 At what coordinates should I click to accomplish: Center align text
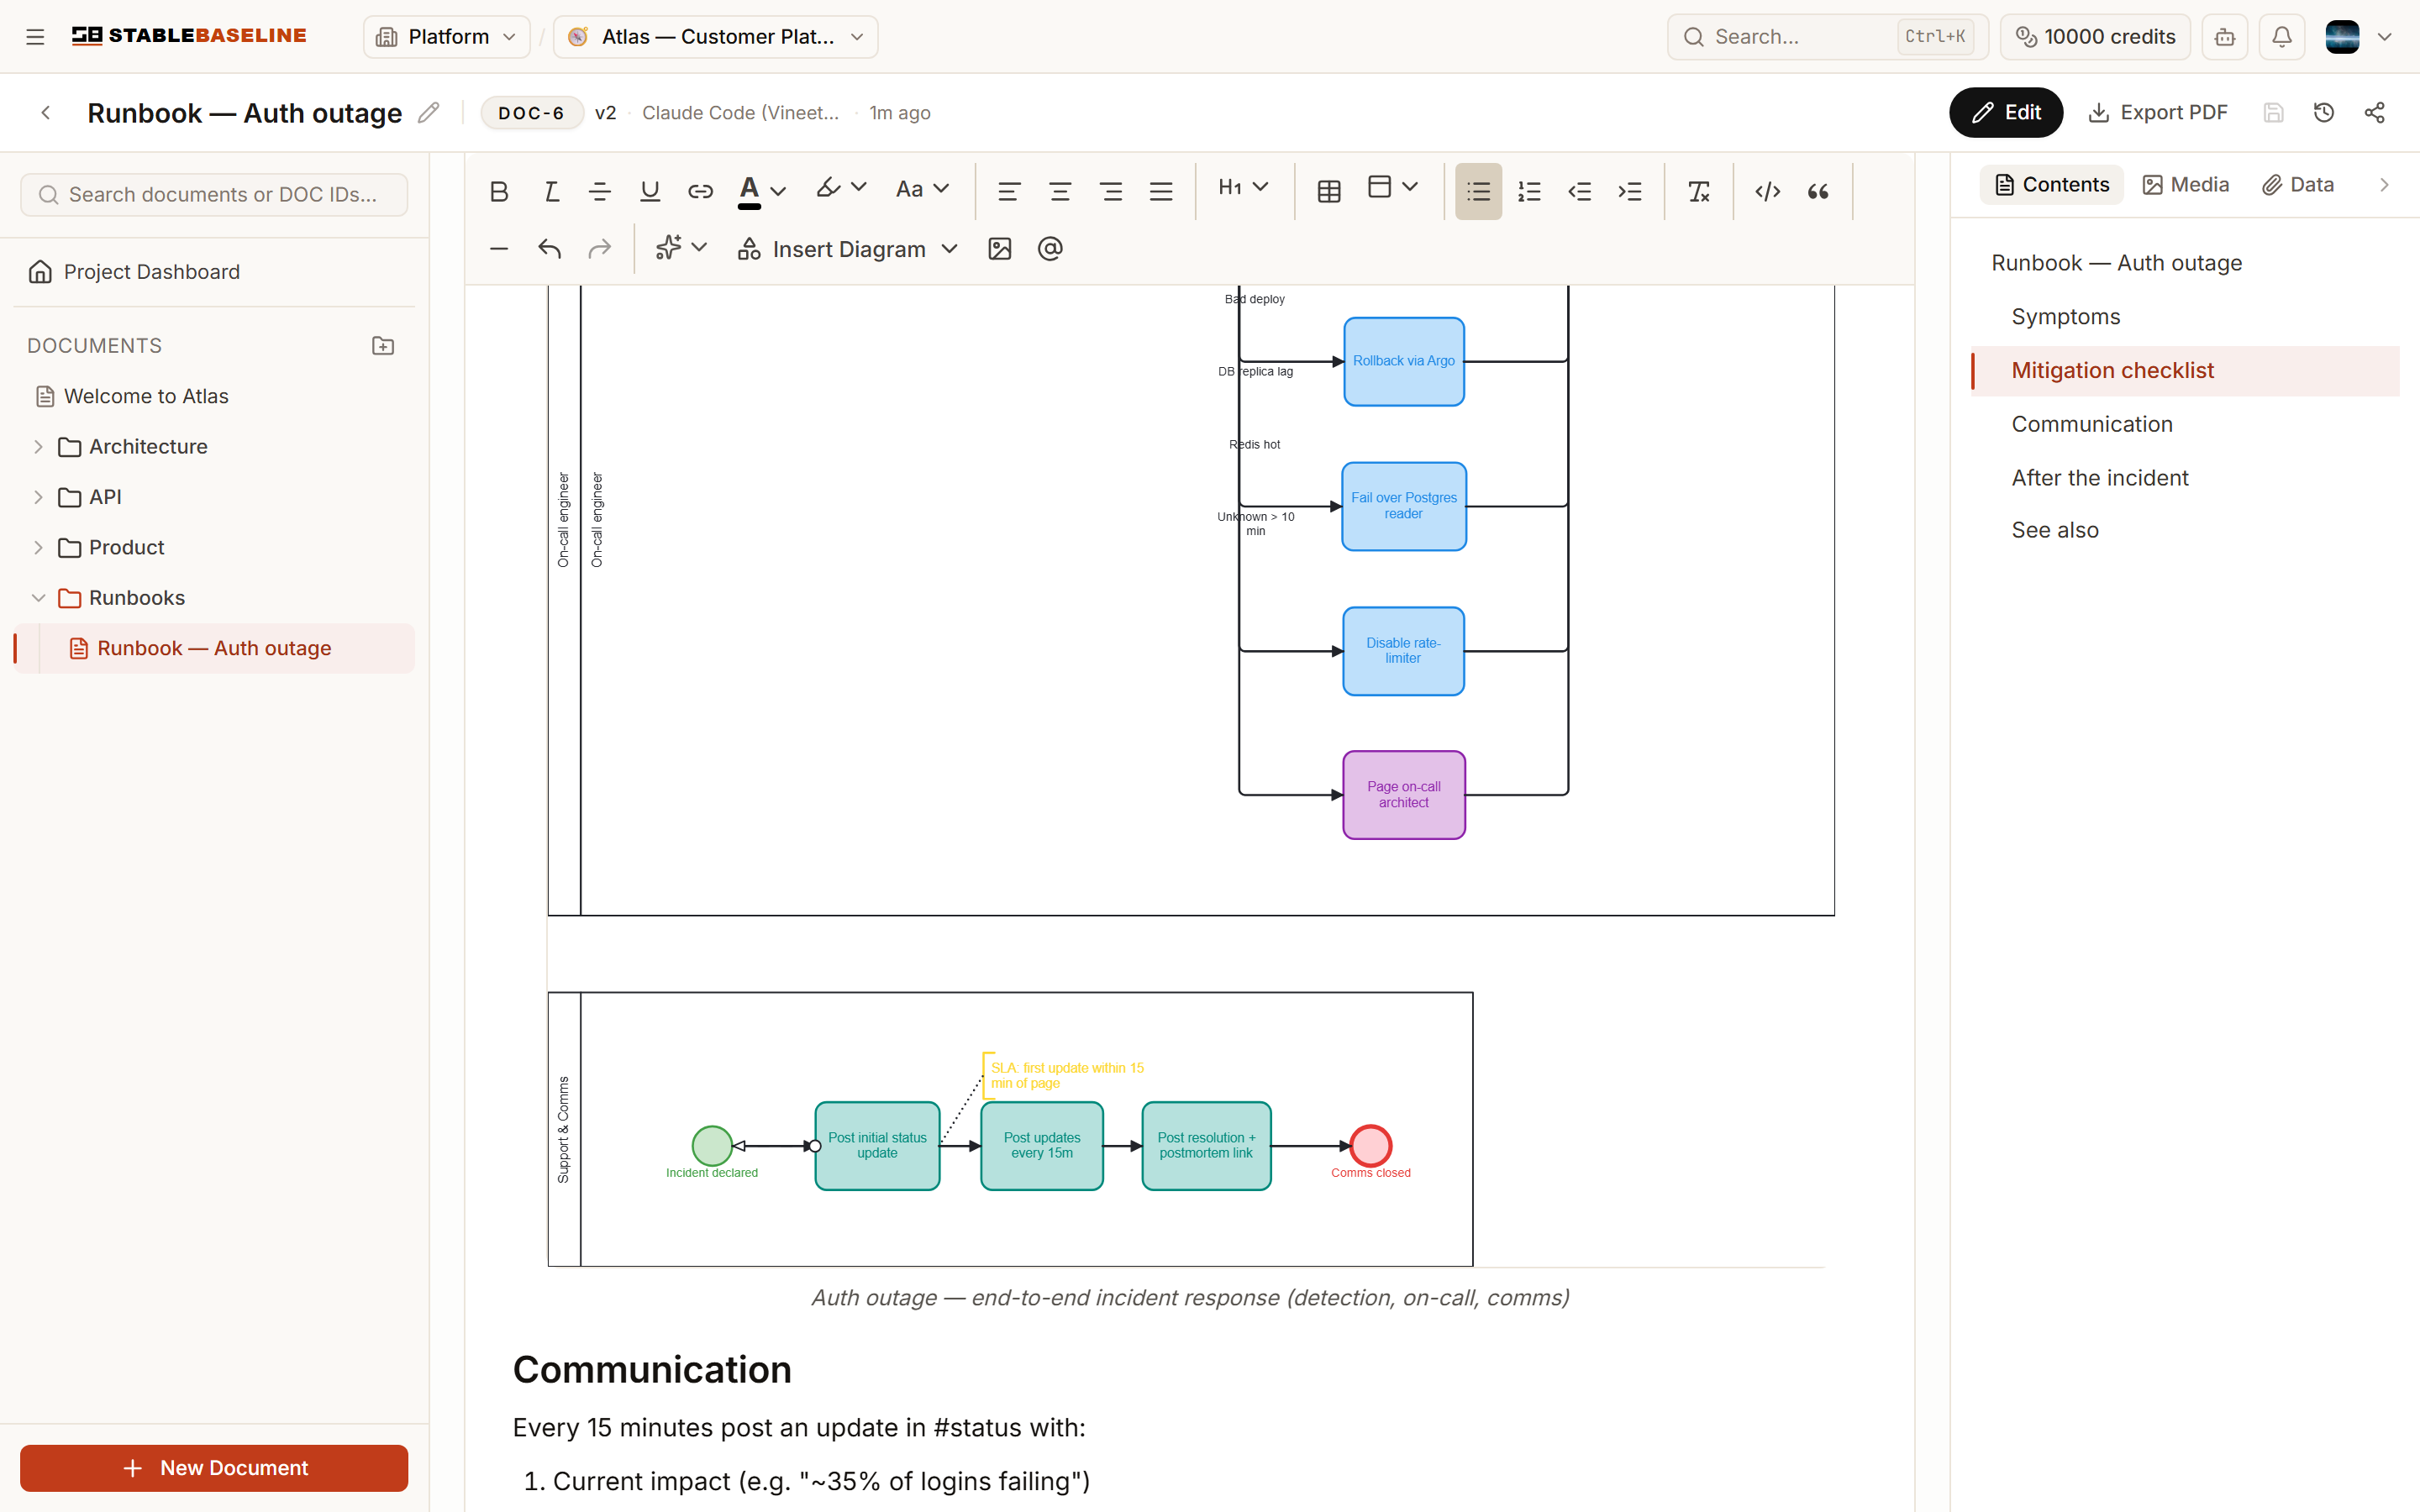[x=1060, y=191]
